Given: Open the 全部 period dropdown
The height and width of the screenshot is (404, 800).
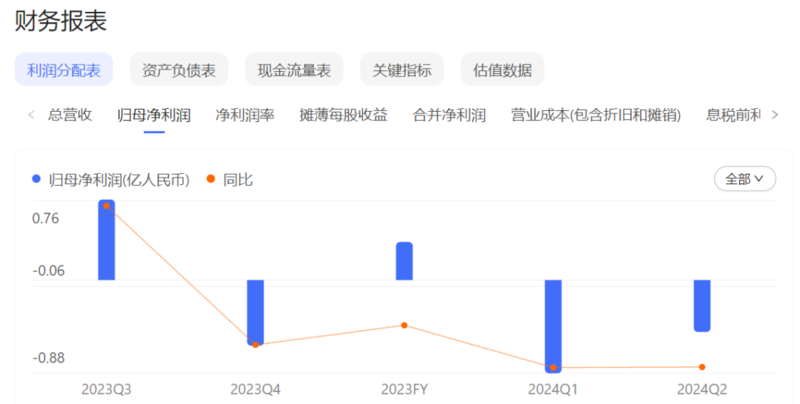Looking at the screenshot, I should pyautogui.click(x=745, y=179).
